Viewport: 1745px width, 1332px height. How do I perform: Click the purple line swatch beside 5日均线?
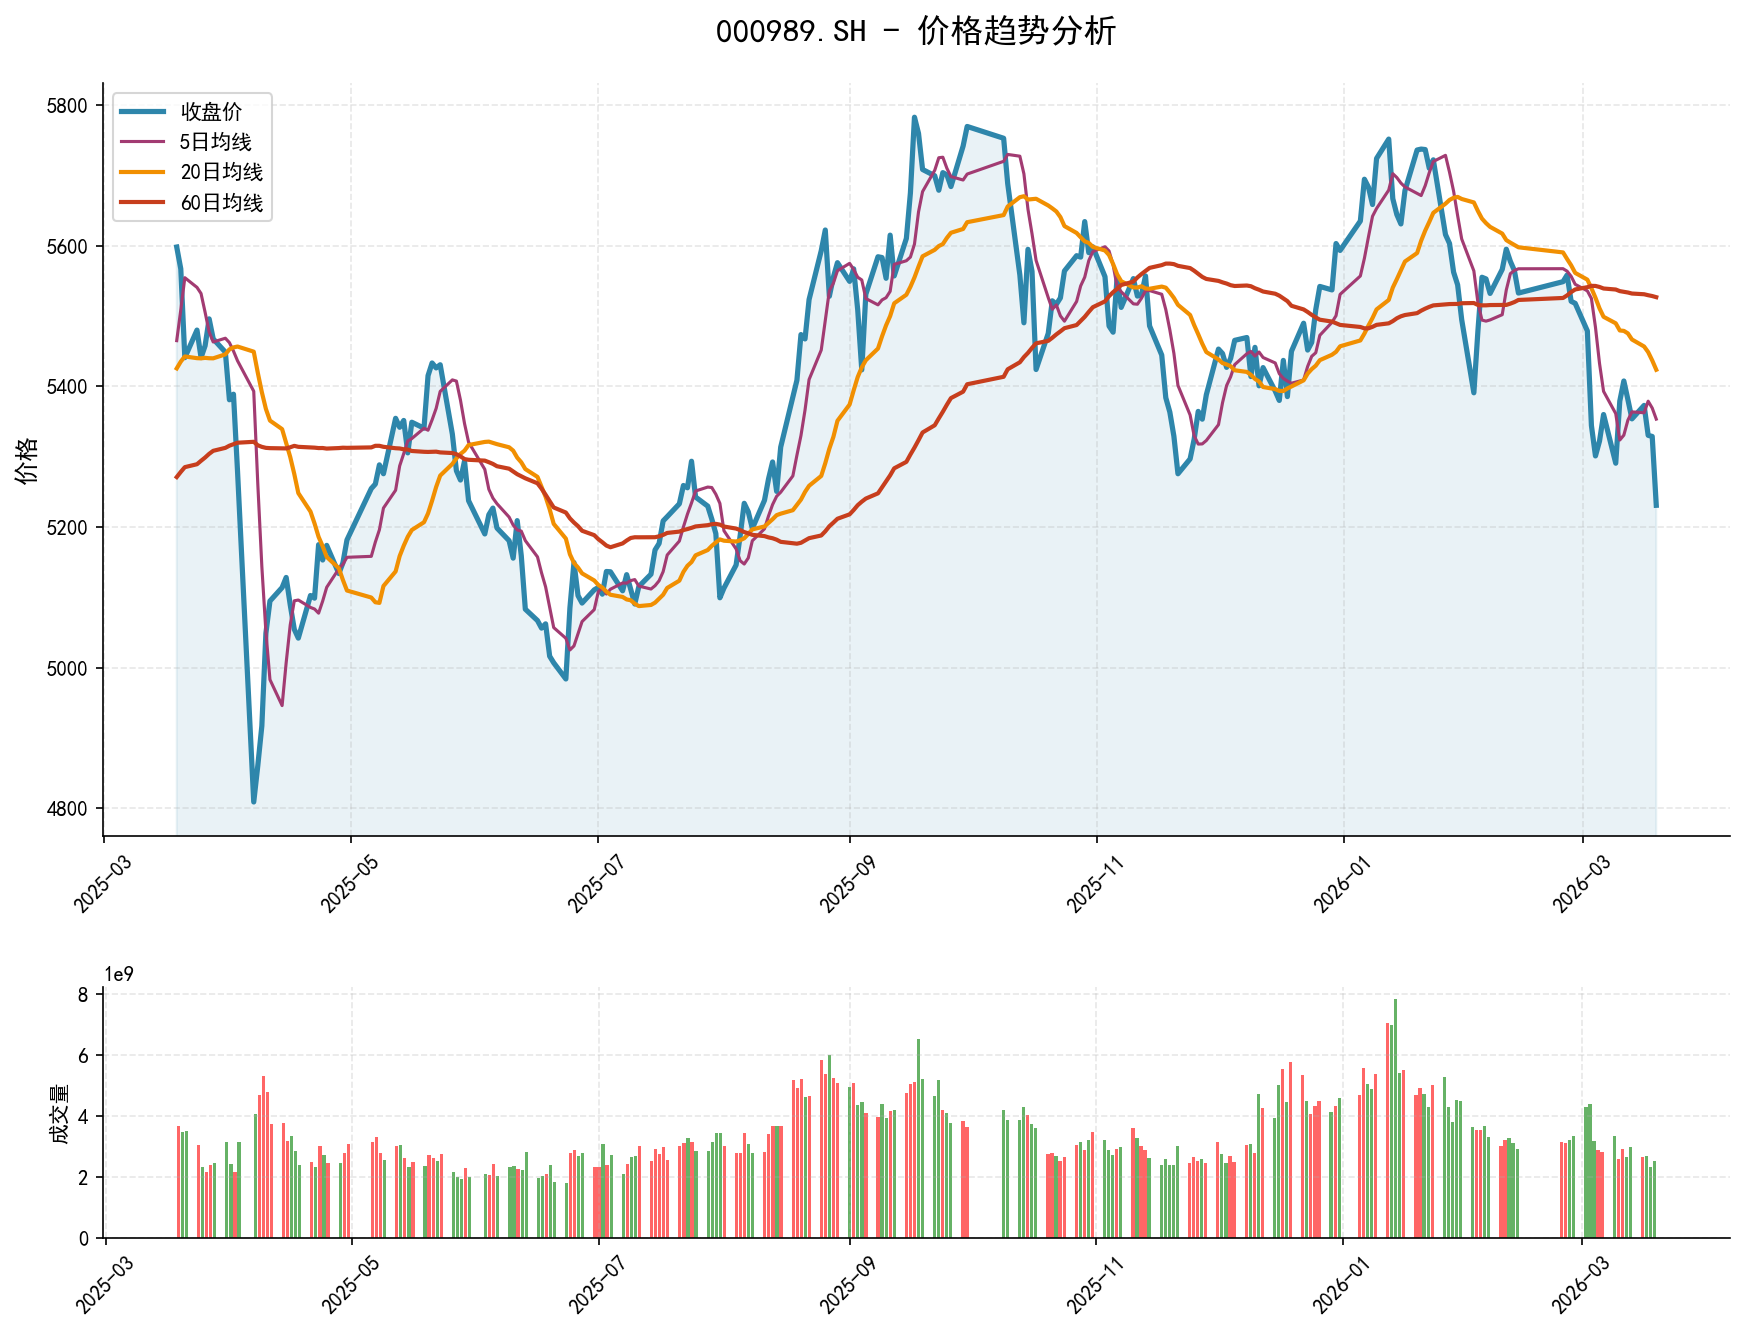point(142,142)
